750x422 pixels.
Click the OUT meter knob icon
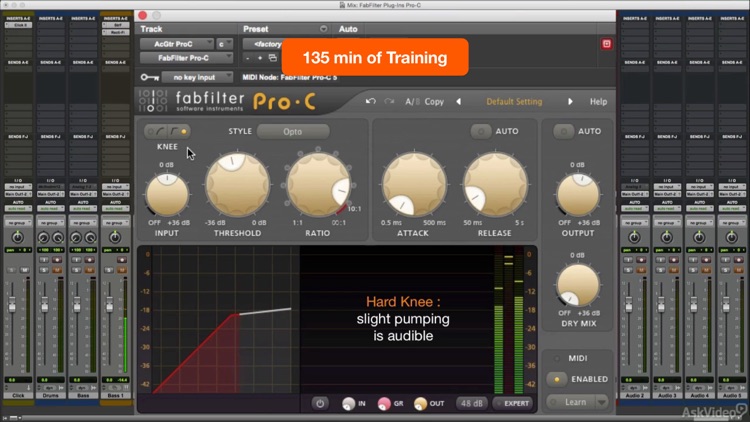pyautogui.click(x=420, y=404)
